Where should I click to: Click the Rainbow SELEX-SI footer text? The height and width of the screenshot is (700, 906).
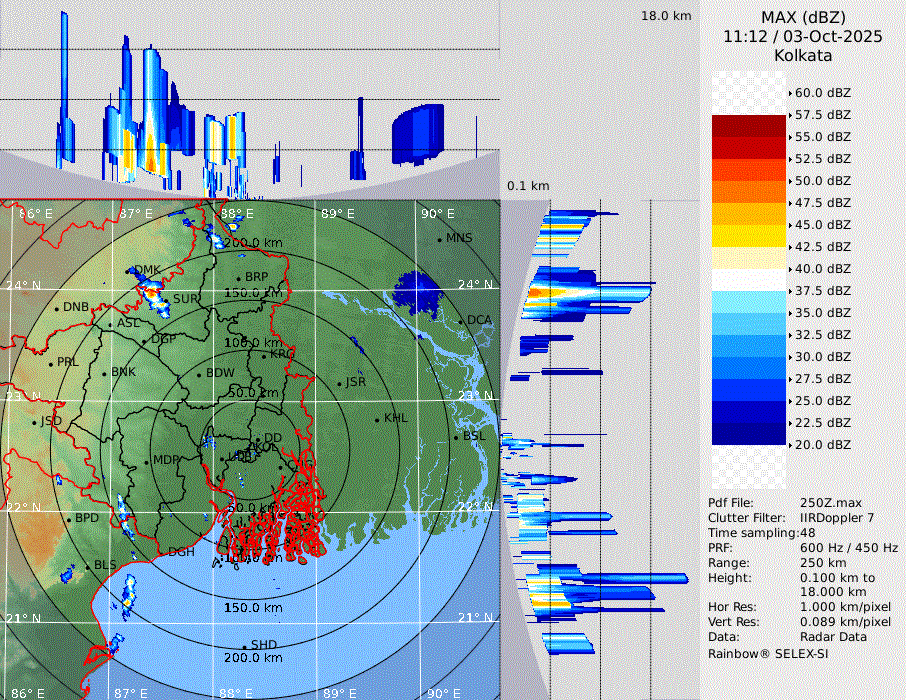point(768,653)
